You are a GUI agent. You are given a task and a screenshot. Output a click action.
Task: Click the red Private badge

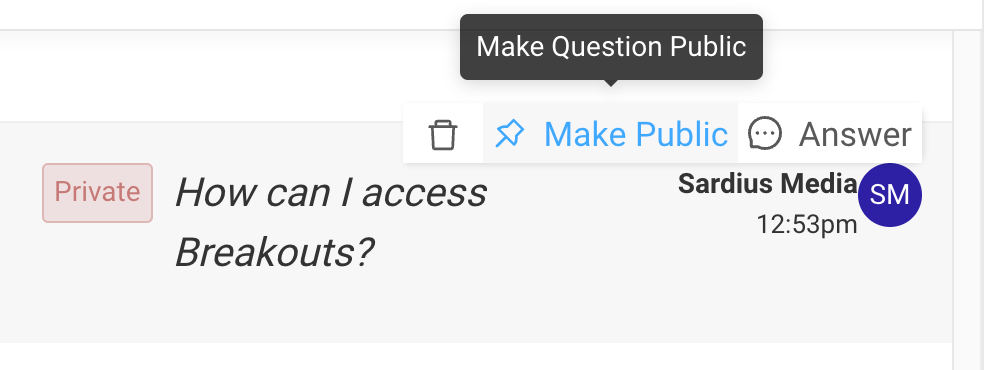[97, 193]
